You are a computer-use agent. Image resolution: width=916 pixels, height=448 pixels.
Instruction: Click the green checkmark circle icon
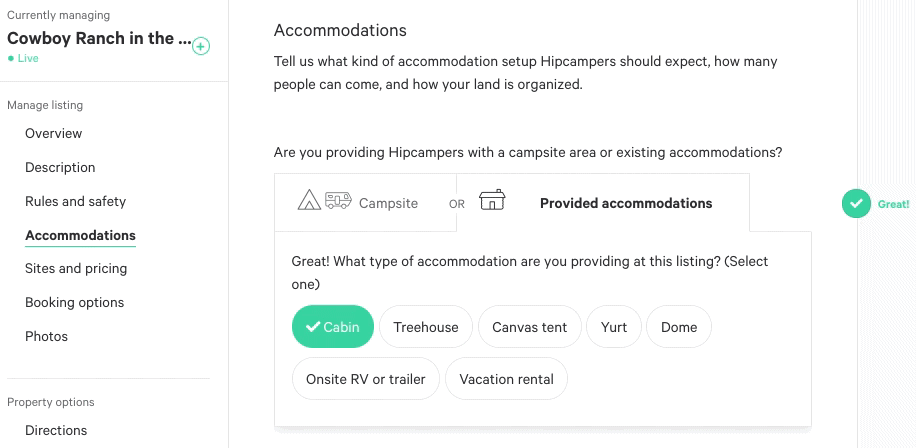856,204
